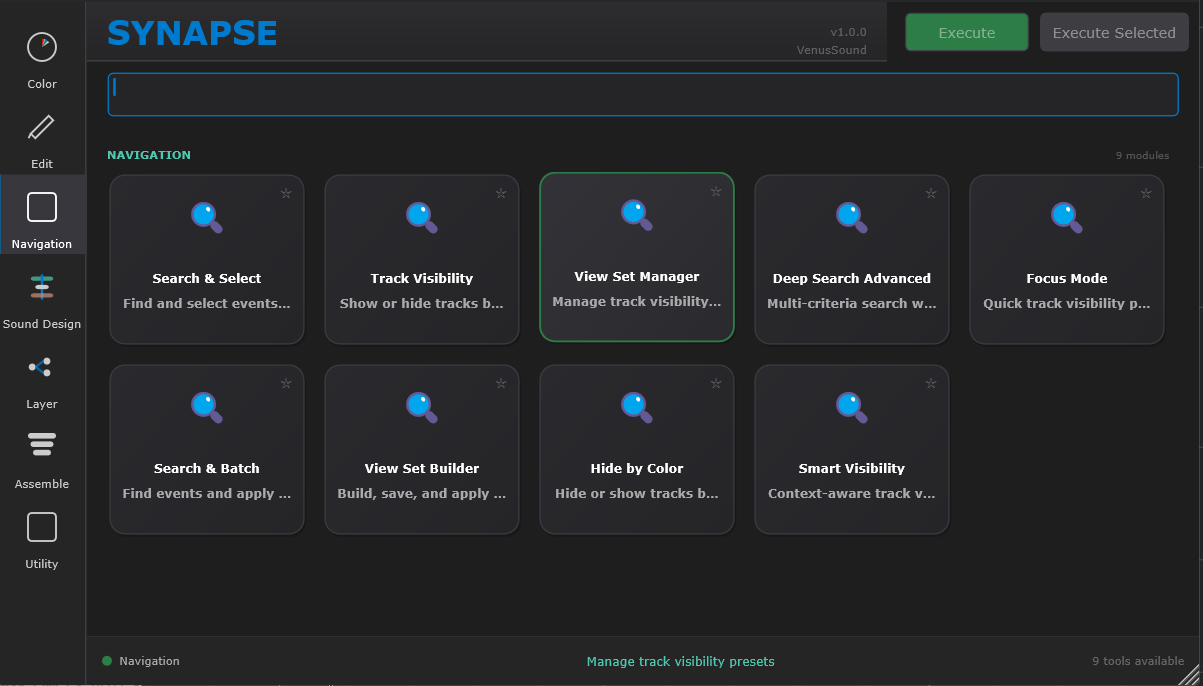Click the green Navigation status indicator dot
1203x686 pixels.
107,661
